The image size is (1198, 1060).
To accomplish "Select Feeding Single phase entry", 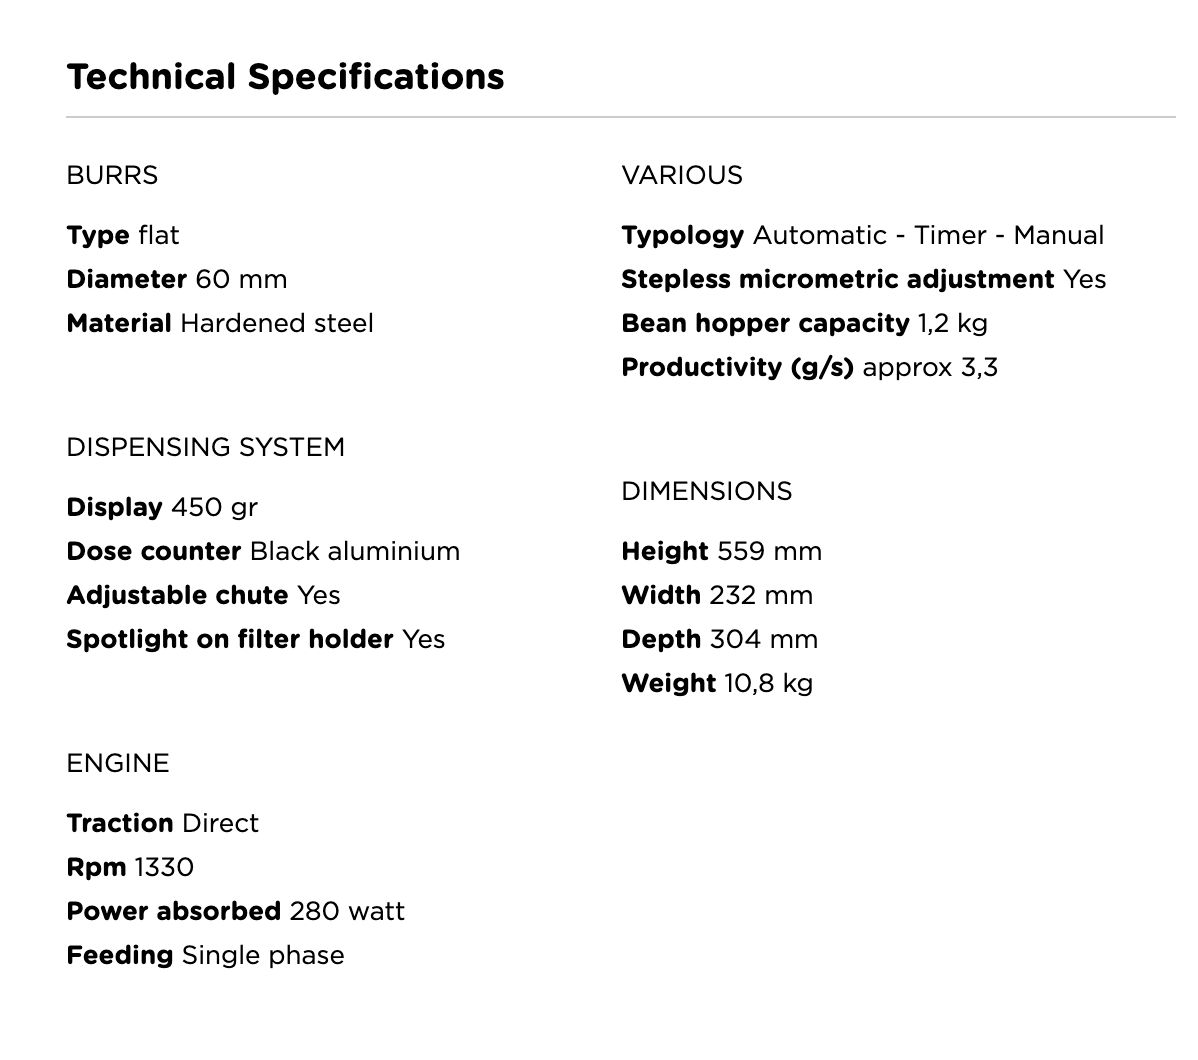I will [206, 955].
